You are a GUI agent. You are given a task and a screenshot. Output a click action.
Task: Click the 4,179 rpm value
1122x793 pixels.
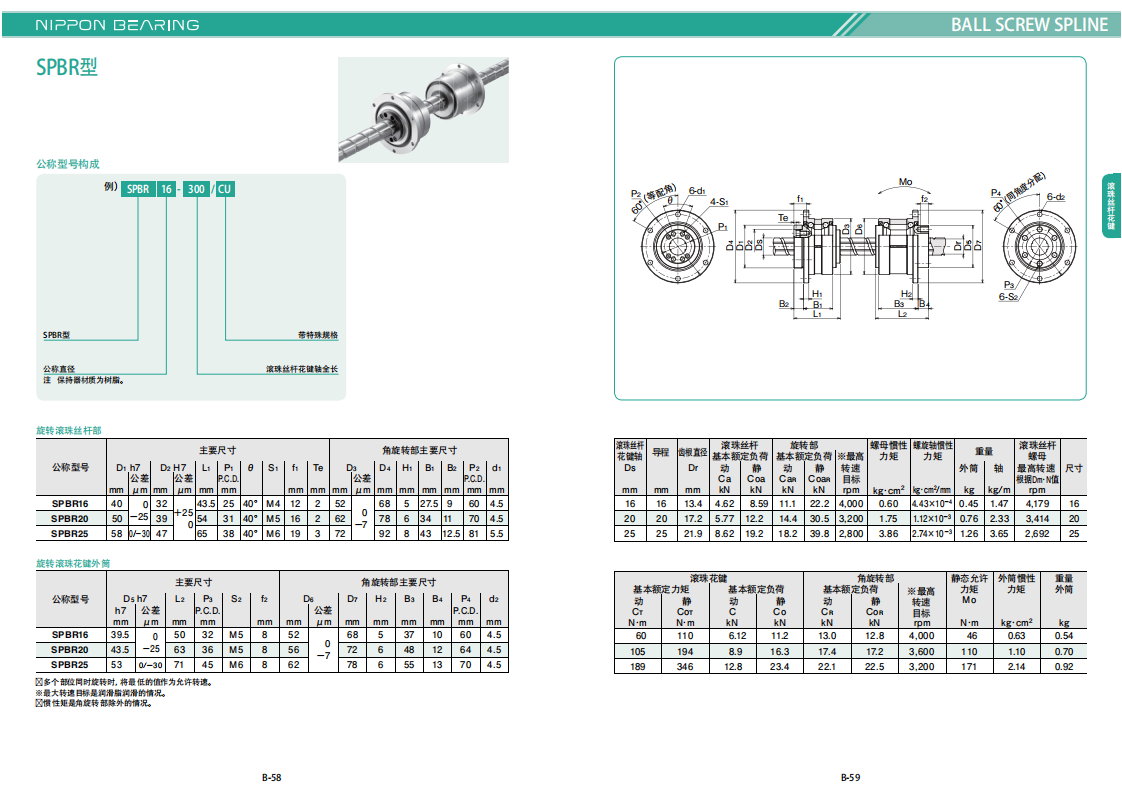1037,504
